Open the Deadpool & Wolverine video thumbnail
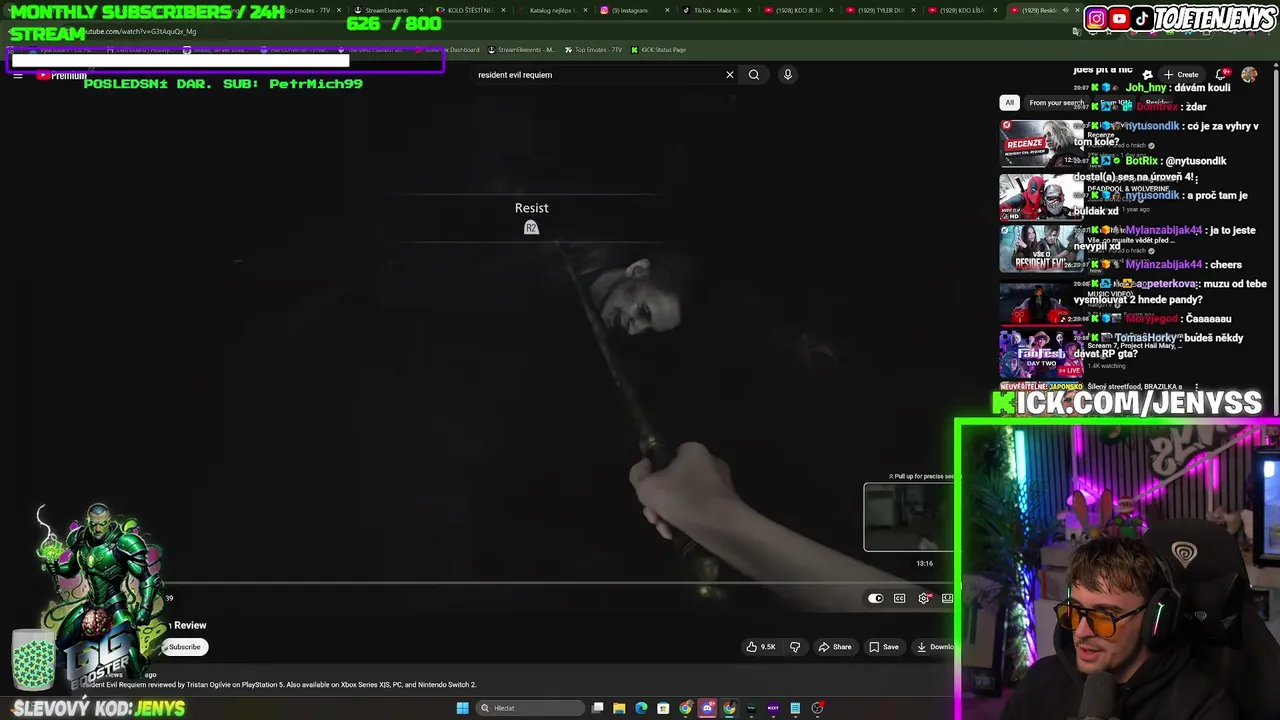The width and height of the screenshot is (1280, 720). click(x=1042, y=196)
